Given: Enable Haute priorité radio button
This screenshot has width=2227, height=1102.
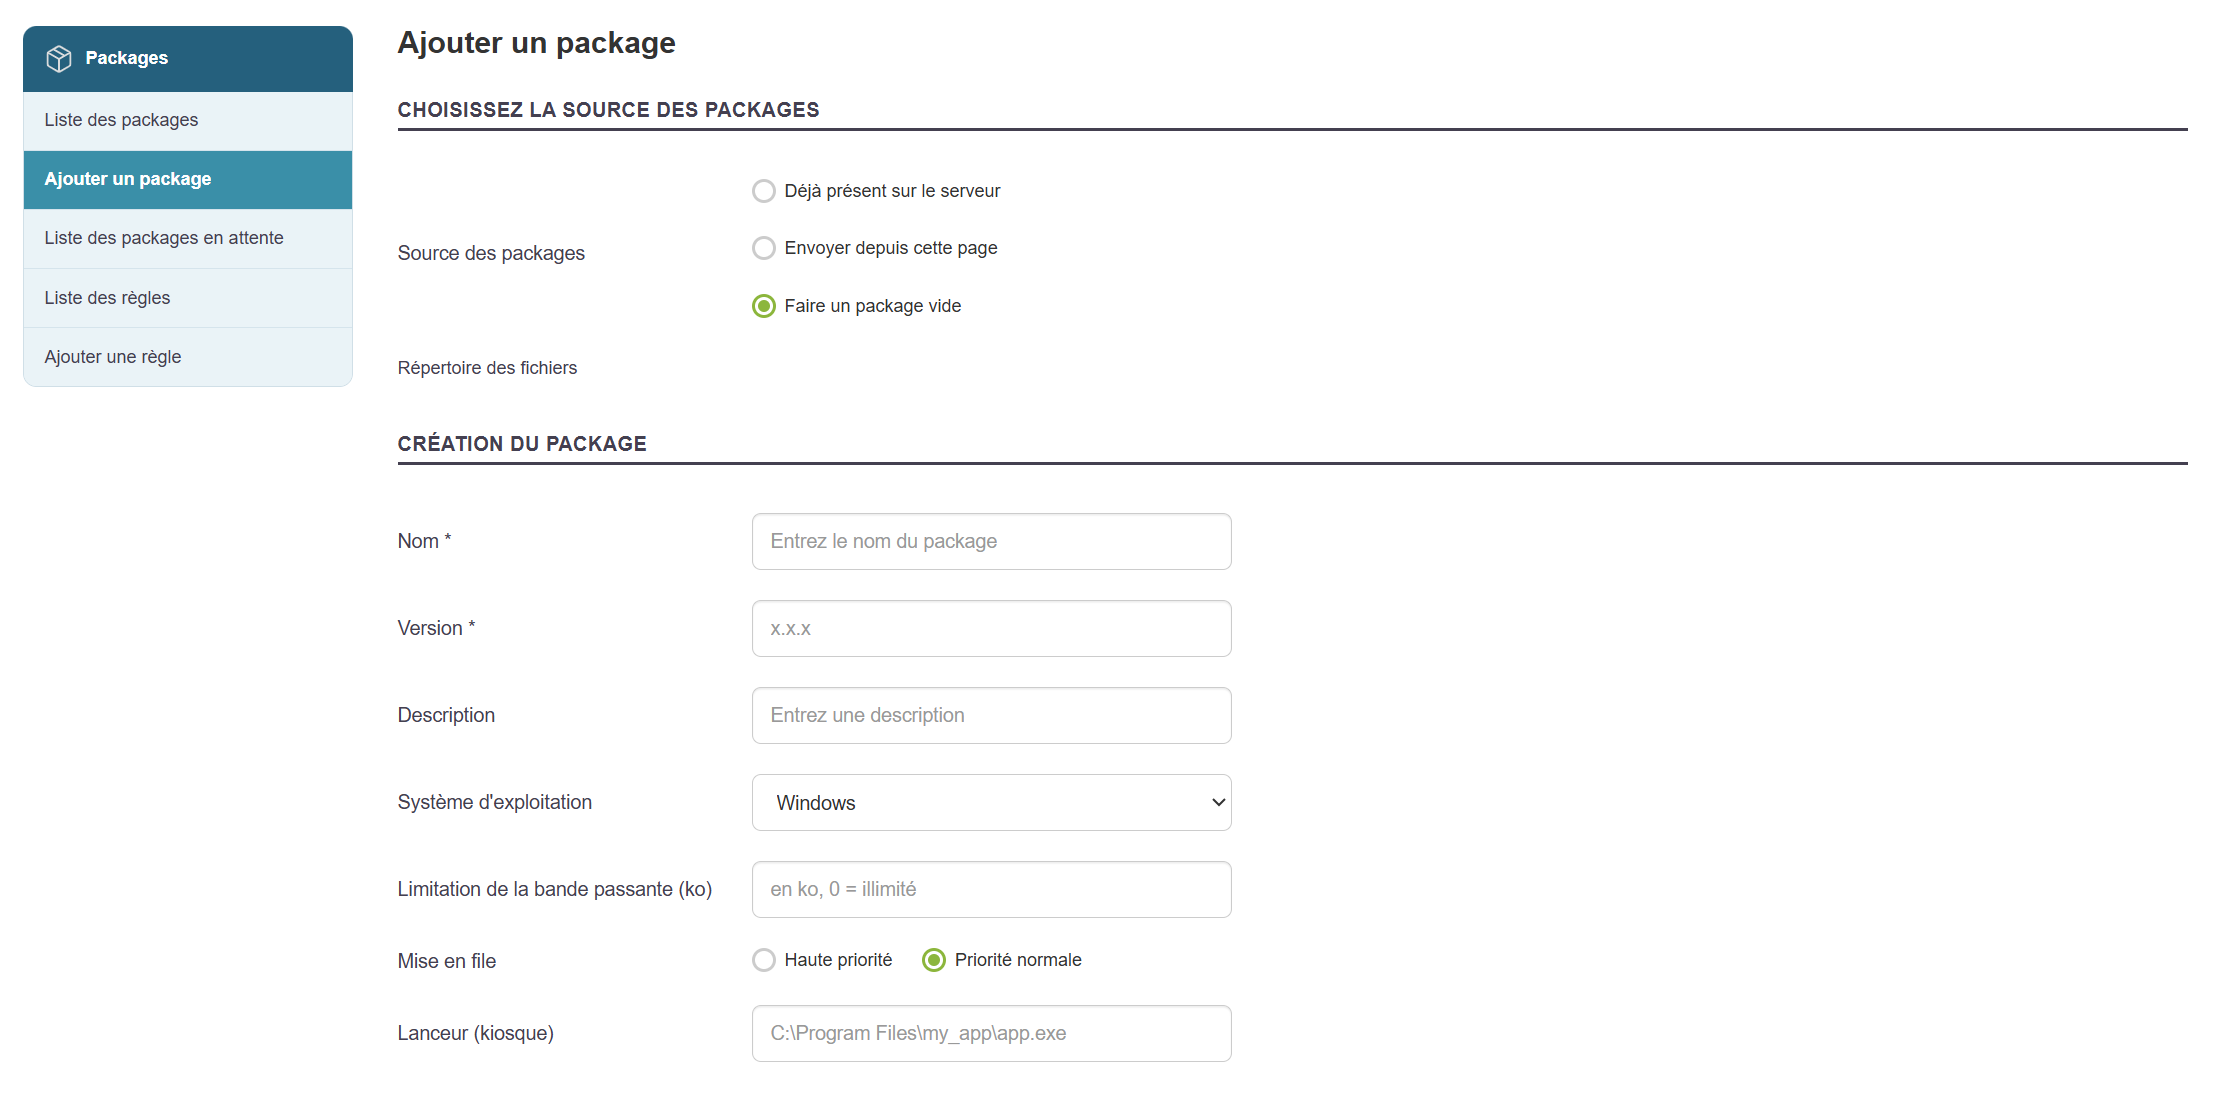Looking at the screenshot, I should click(x=764, y=960).
